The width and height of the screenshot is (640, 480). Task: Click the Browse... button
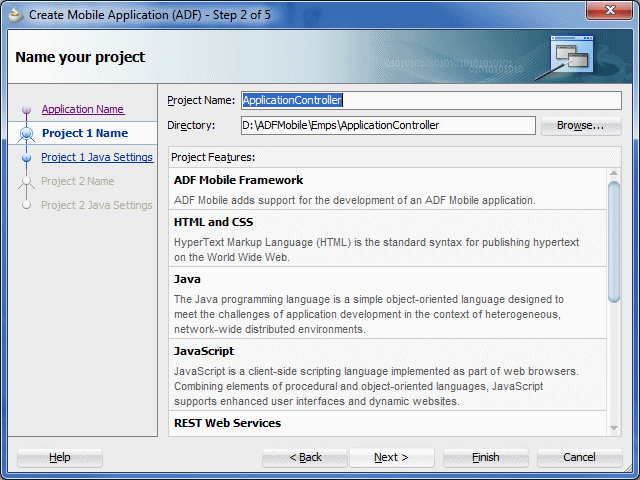(581, 126)
